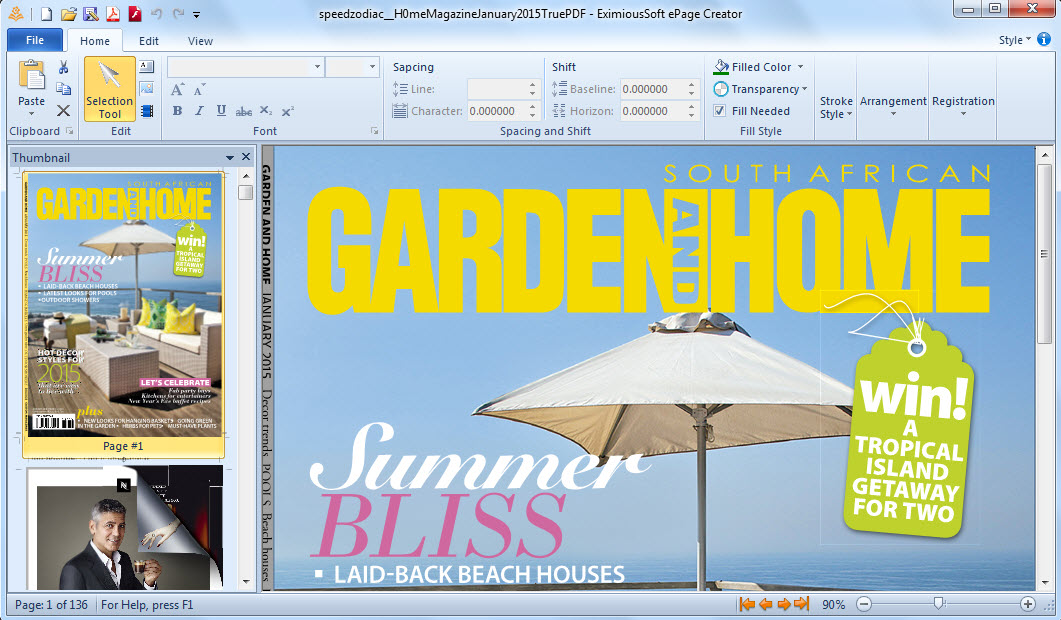Toggle italic formatting
The image size is (1061, 620).
(199, 111)
